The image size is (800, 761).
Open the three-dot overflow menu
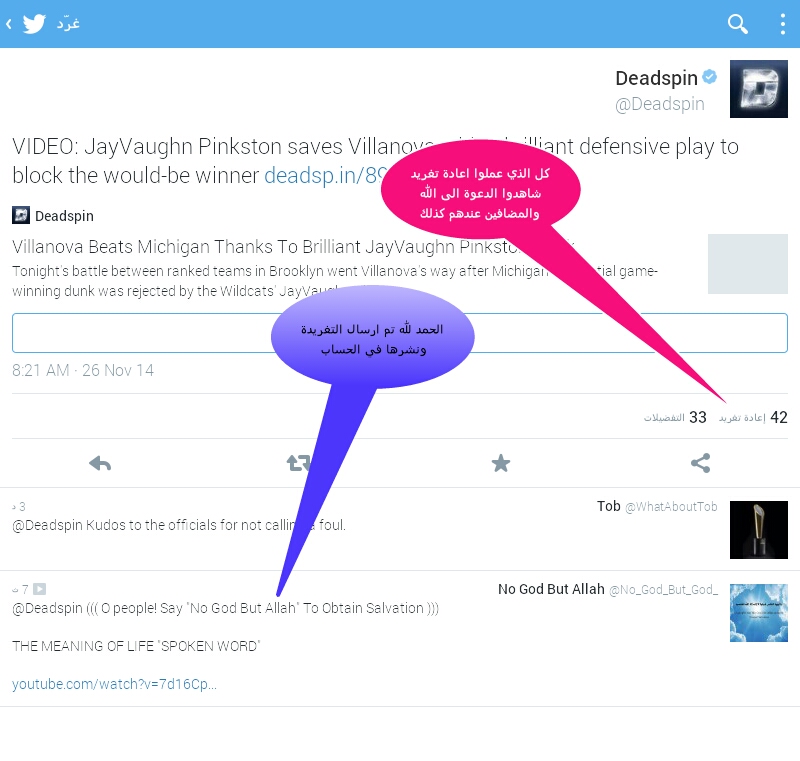[x=782, y=24]
